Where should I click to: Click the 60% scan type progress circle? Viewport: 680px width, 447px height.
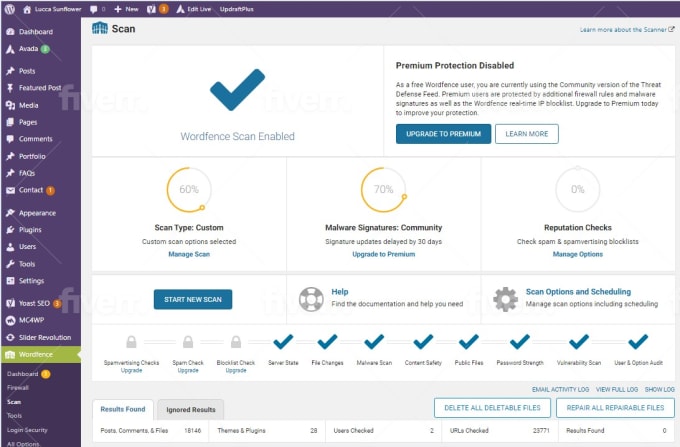189,189
